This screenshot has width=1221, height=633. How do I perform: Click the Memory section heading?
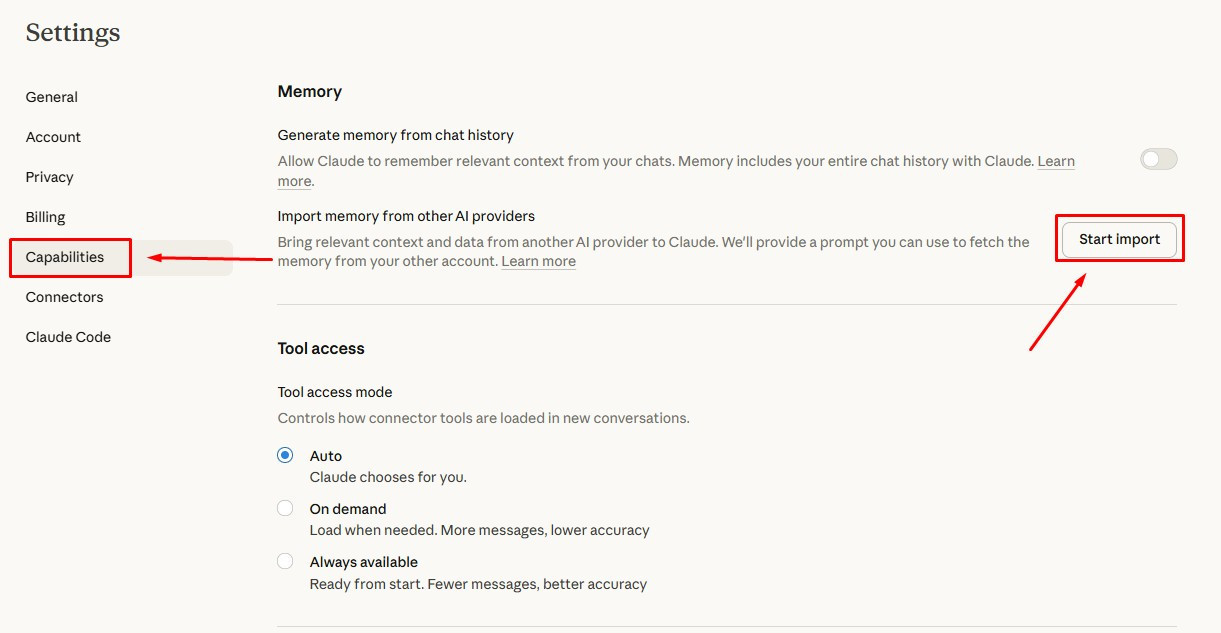tap(310, 91)
